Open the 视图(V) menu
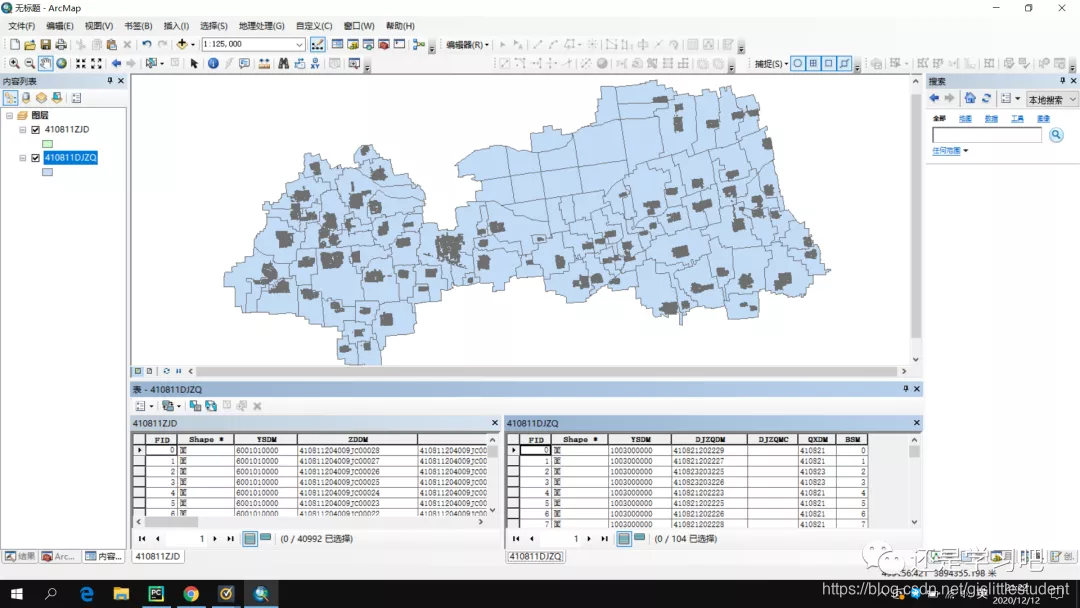This screenshot has width=1080, height=608. click(98, 26)
